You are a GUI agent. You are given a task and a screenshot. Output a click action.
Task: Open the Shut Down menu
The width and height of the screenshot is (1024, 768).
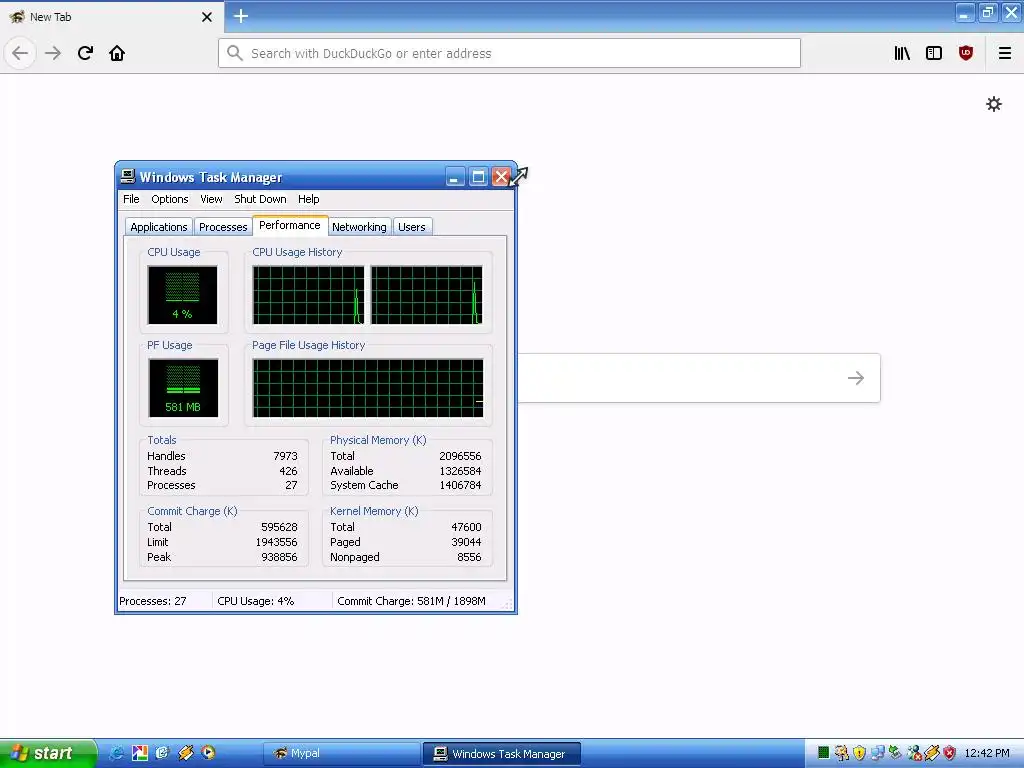click(x=260, y=199)
